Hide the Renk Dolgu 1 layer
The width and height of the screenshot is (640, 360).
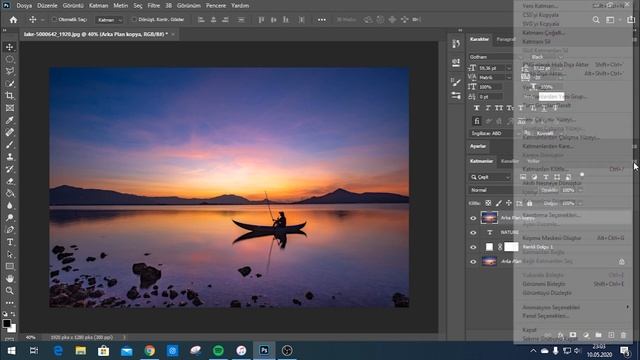473,247
